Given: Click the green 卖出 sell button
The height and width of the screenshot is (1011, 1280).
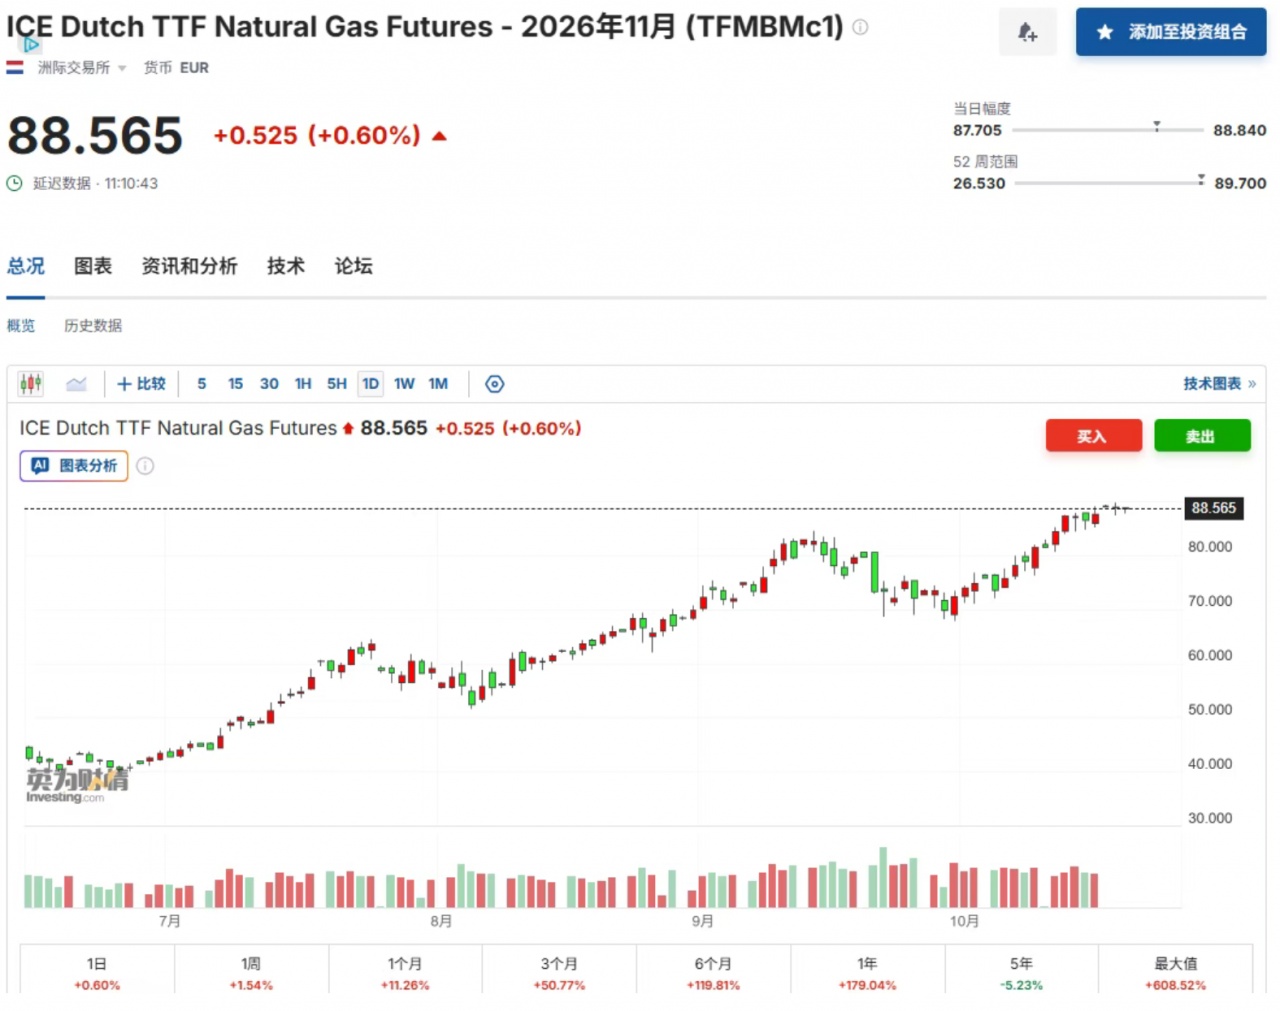Looking at the screenshot, I should pyautogui.click(x=1202, y=436).
